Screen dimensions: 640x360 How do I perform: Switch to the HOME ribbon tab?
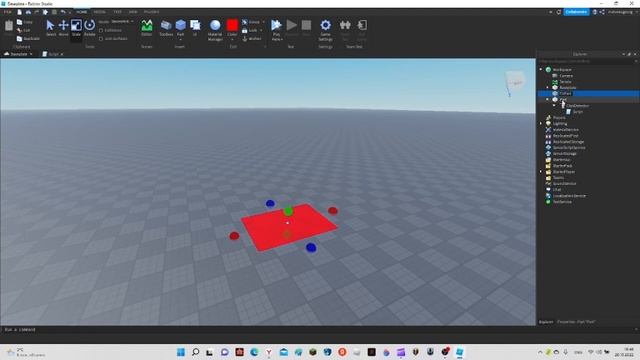(x=82, y=12)
